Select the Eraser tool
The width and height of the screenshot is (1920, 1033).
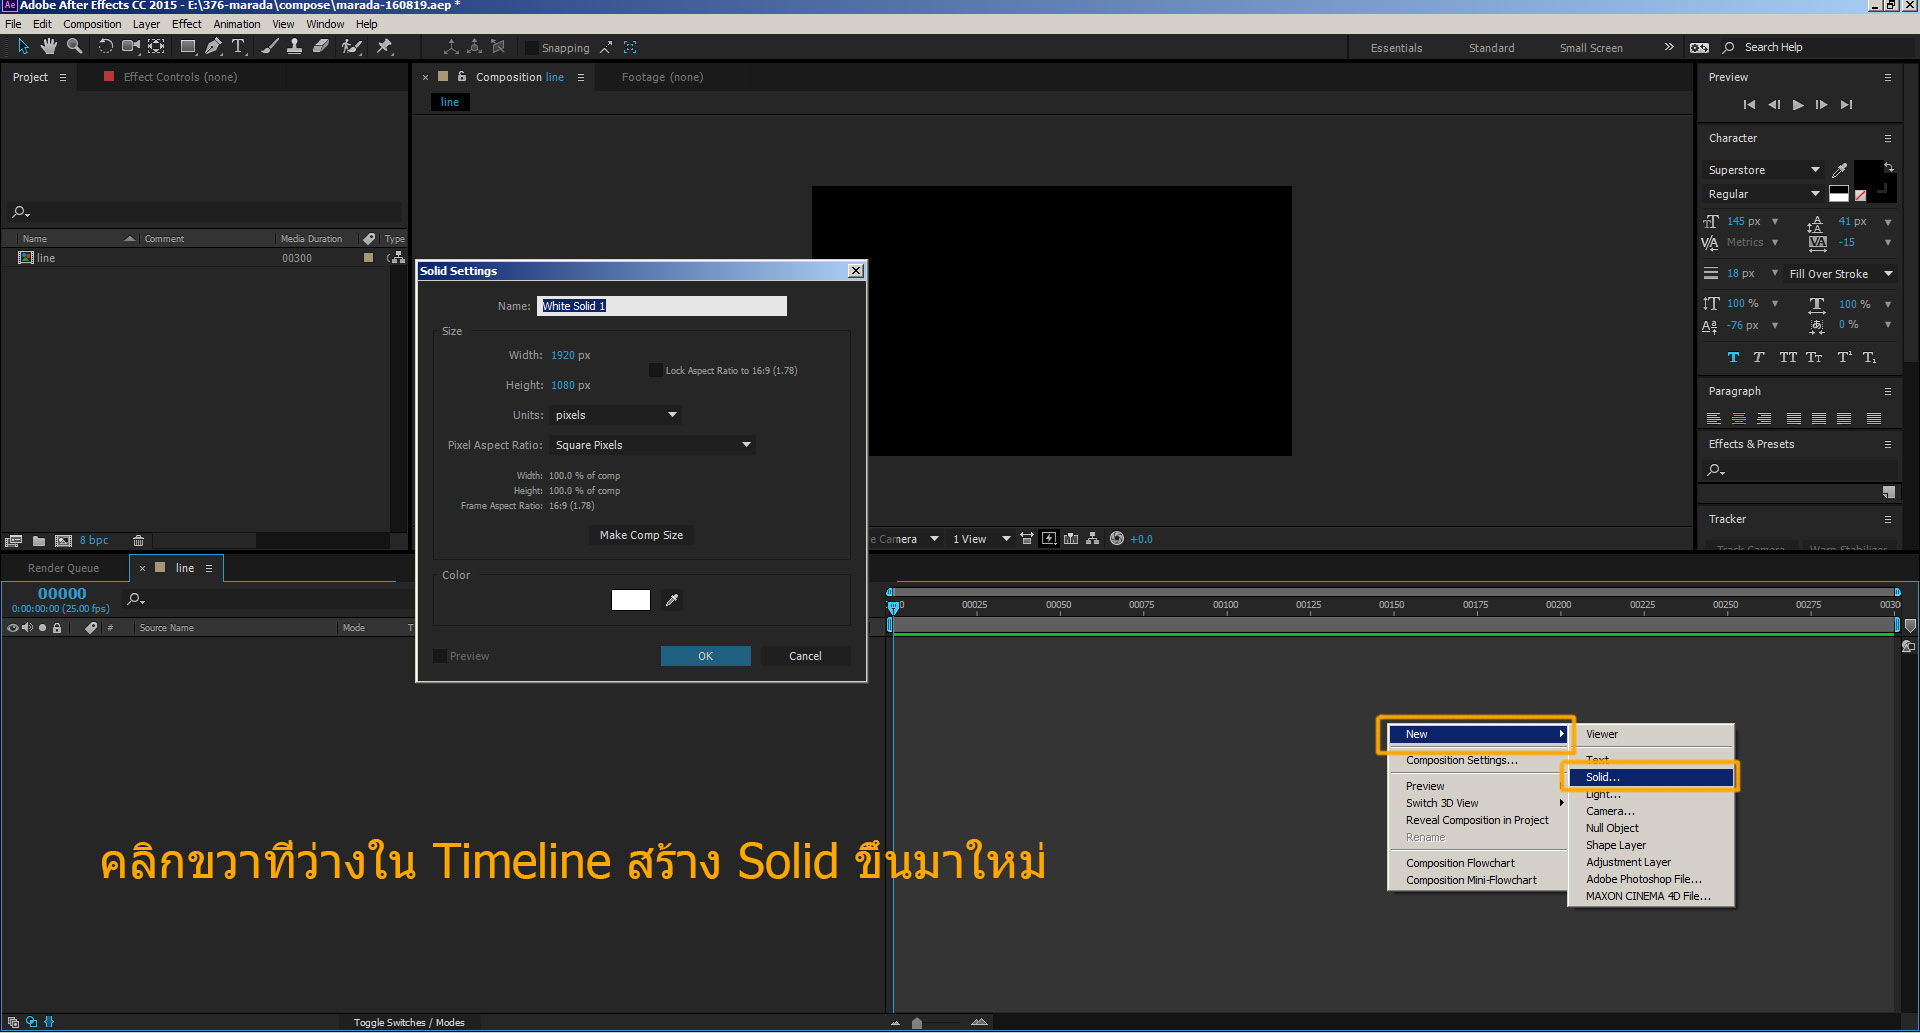[321, 46]
